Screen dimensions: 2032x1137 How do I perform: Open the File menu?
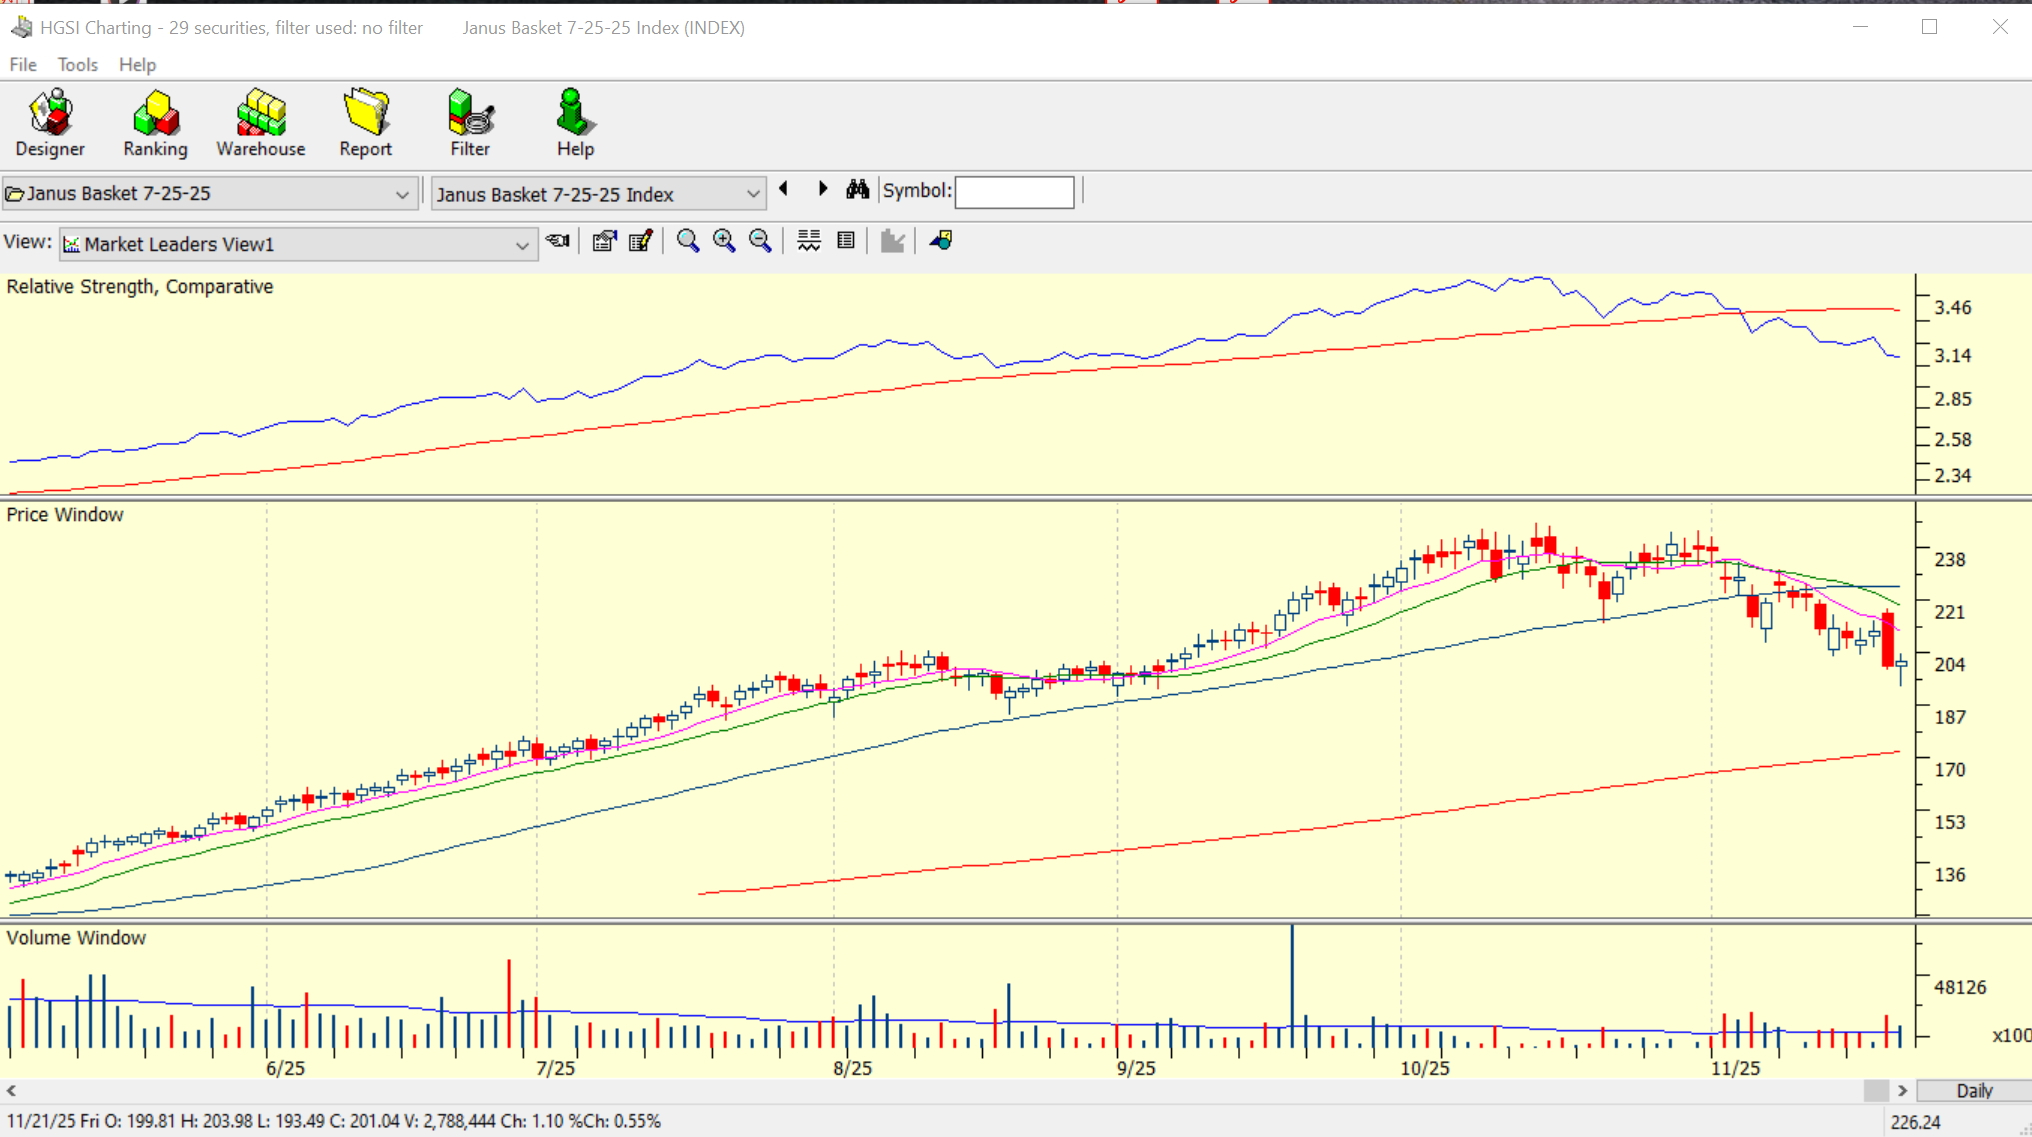click(22, 64)
